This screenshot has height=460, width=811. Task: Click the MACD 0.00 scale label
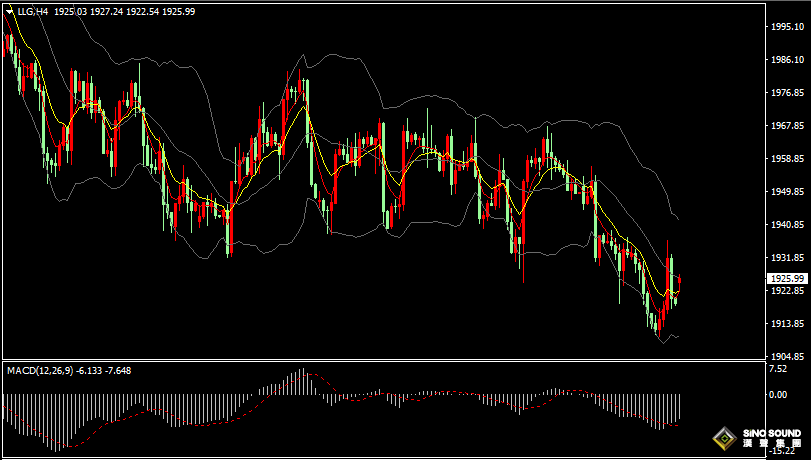(776, 394)
